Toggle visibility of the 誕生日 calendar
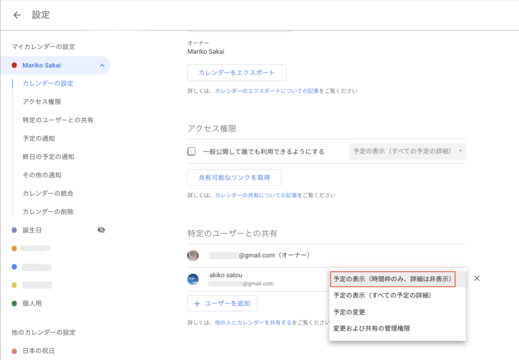This screenshot has width=519, height=360. [101, 230]
